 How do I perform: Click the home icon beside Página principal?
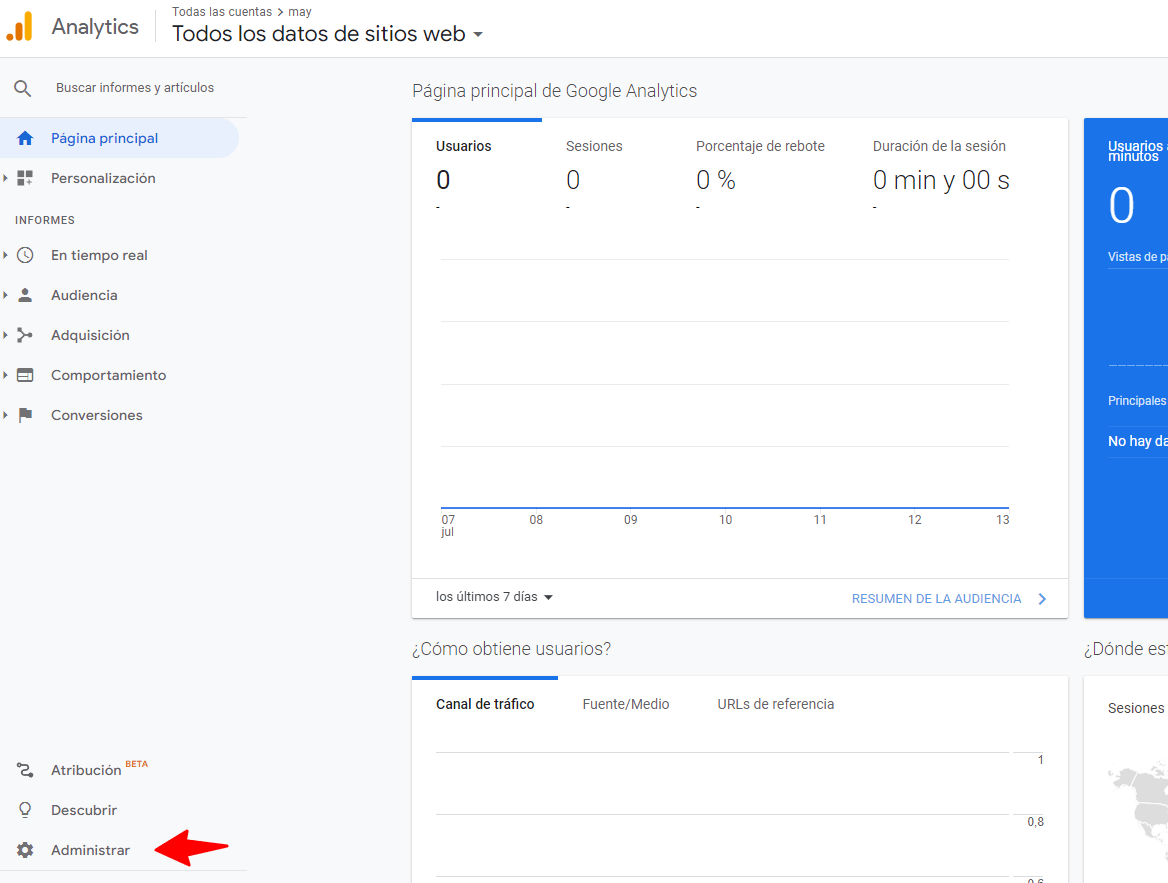[x=25, y=139]
